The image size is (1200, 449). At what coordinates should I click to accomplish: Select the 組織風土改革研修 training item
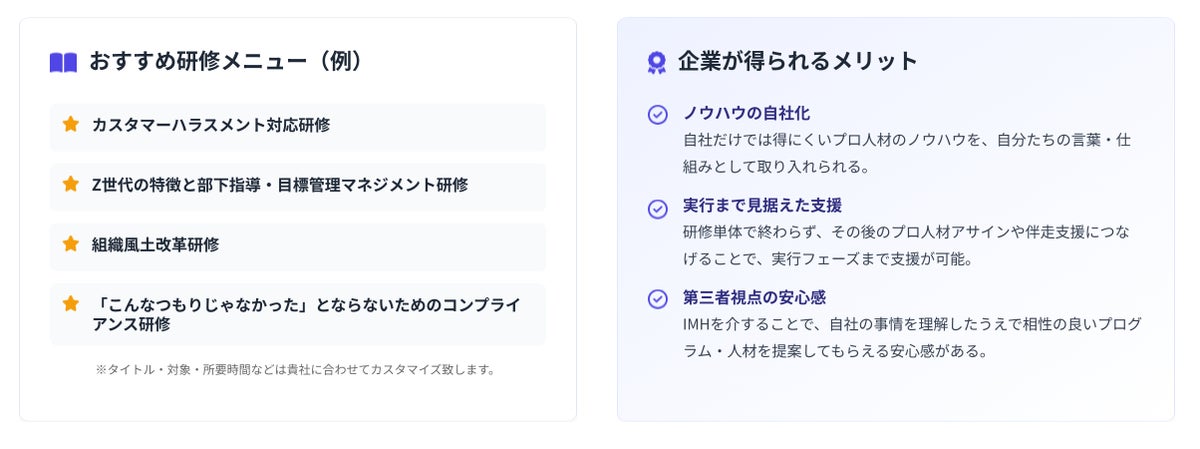pyautogui.click(x=155, y=245)
